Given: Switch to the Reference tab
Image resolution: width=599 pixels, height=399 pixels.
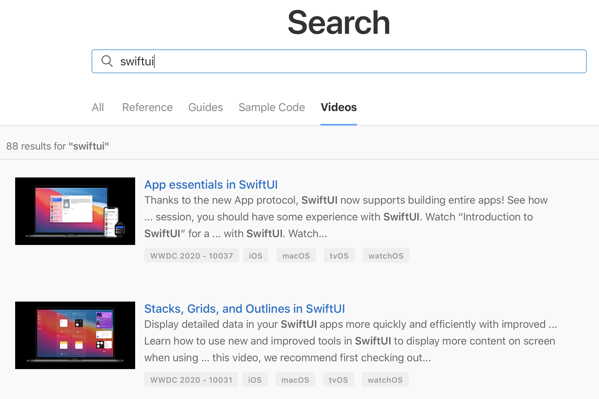Looking at the screenshot, I should point(147,107).
